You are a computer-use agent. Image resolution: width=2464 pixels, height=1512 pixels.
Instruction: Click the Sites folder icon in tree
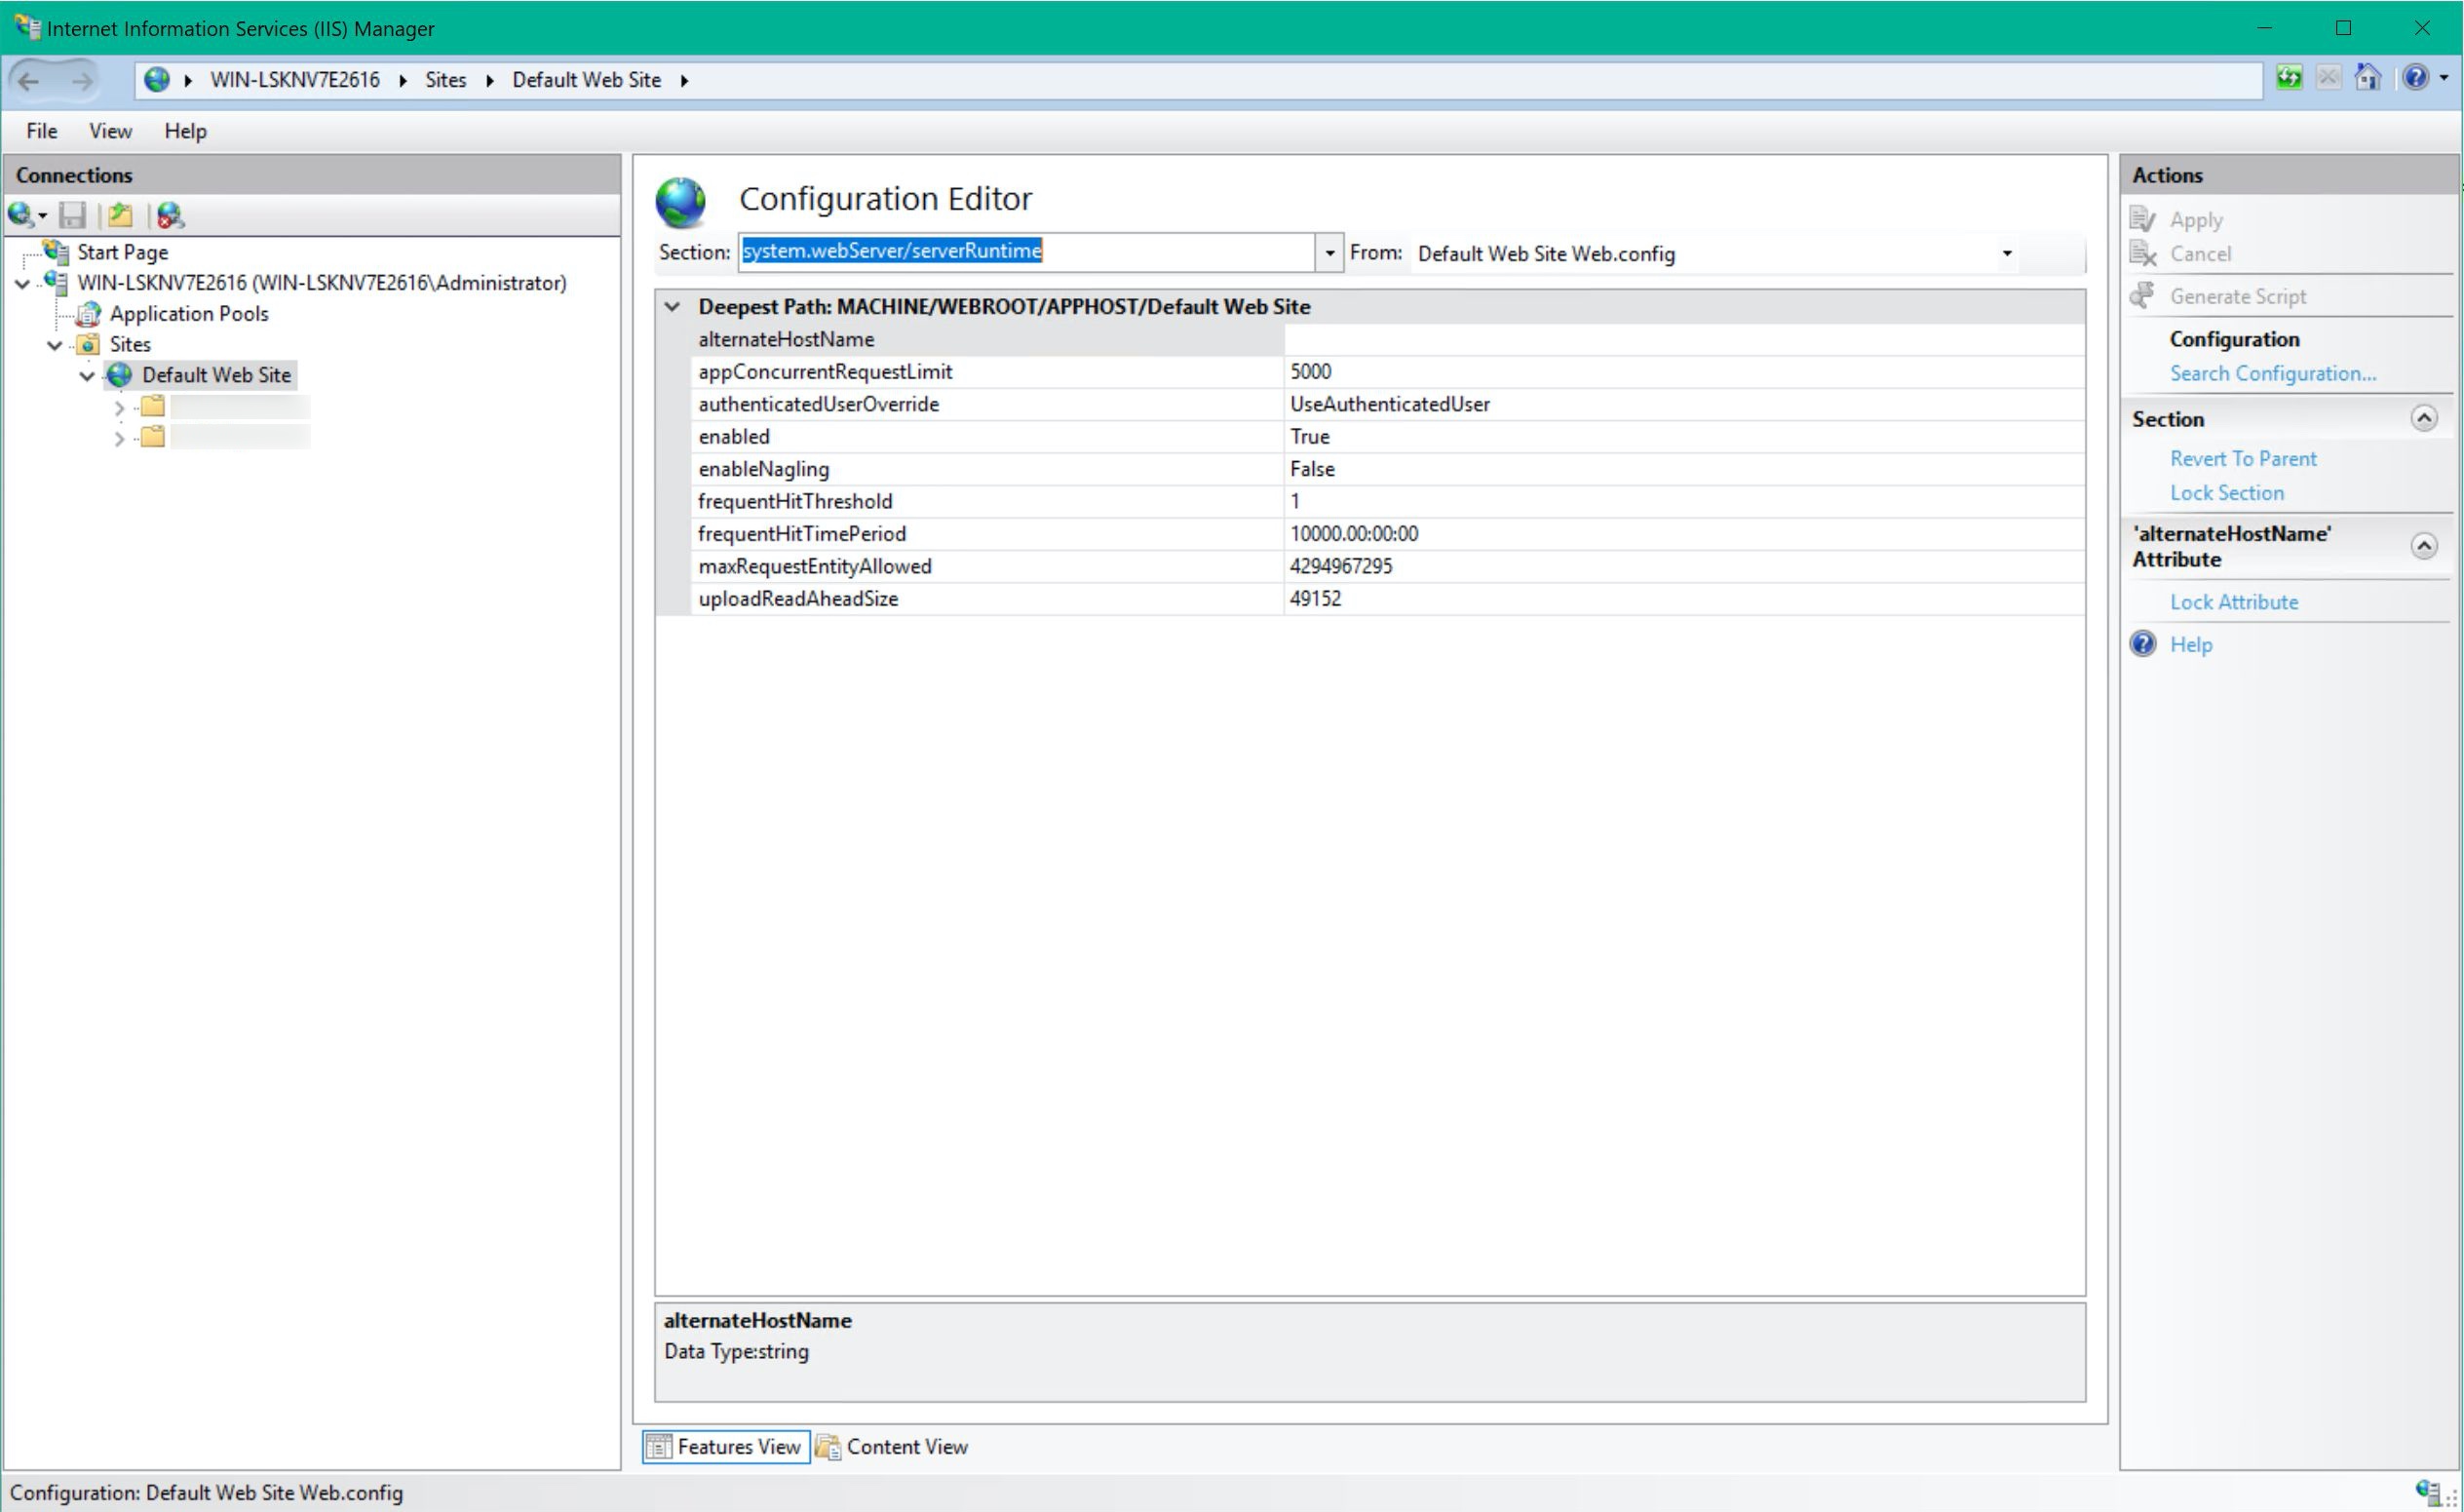pyautogui.click(x=88, y=344)
